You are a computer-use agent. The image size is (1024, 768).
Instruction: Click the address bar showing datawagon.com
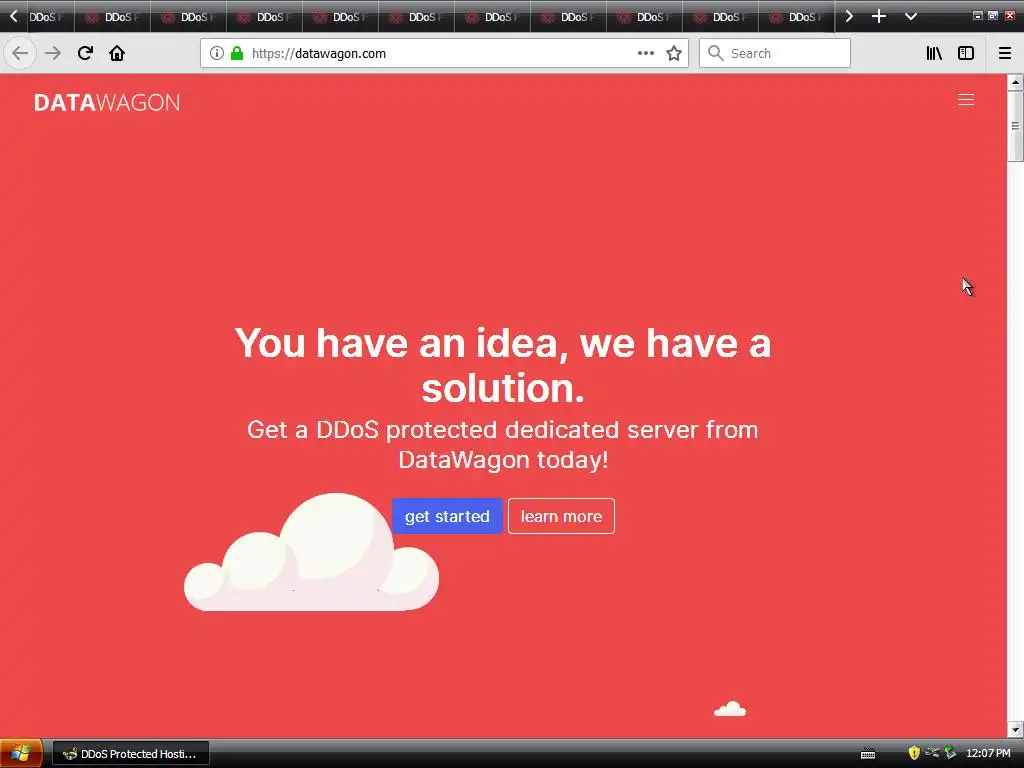pyautogui.click(x=444, y=53)
